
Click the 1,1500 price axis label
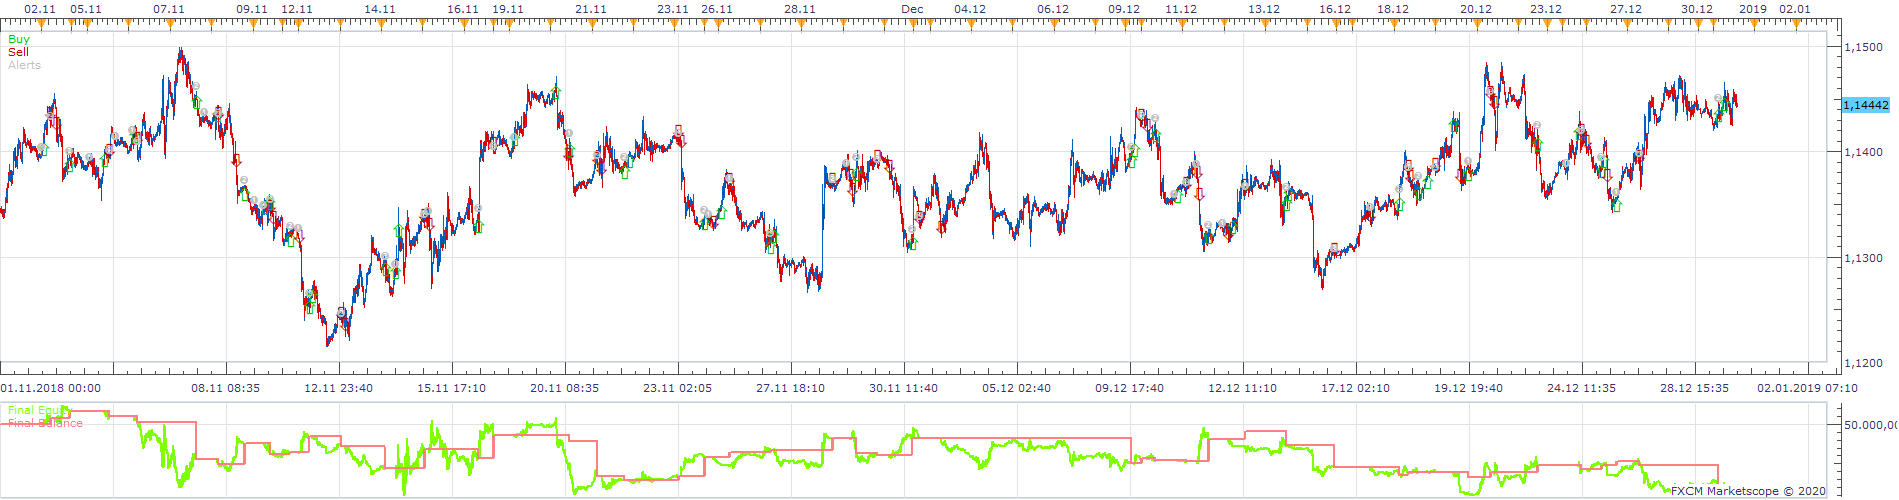click(x=1862, y=47)
